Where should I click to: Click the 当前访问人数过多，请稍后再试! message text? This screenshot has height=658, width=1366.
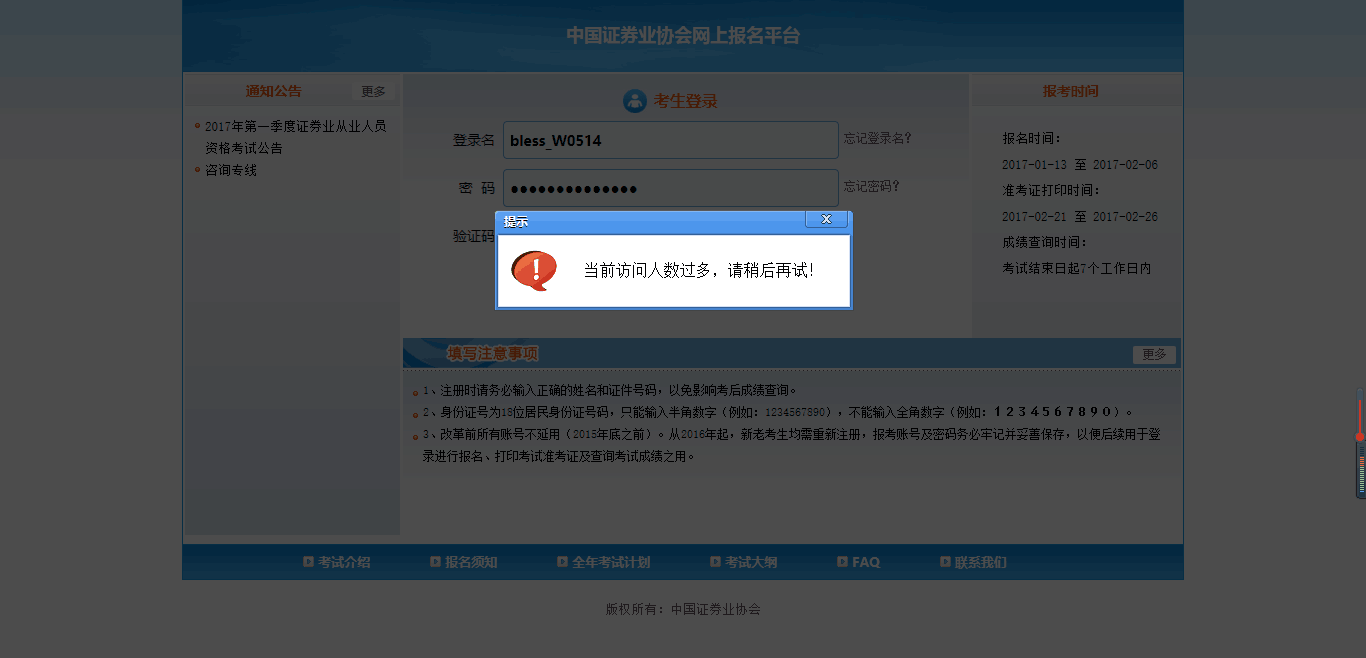coord(699,270)
